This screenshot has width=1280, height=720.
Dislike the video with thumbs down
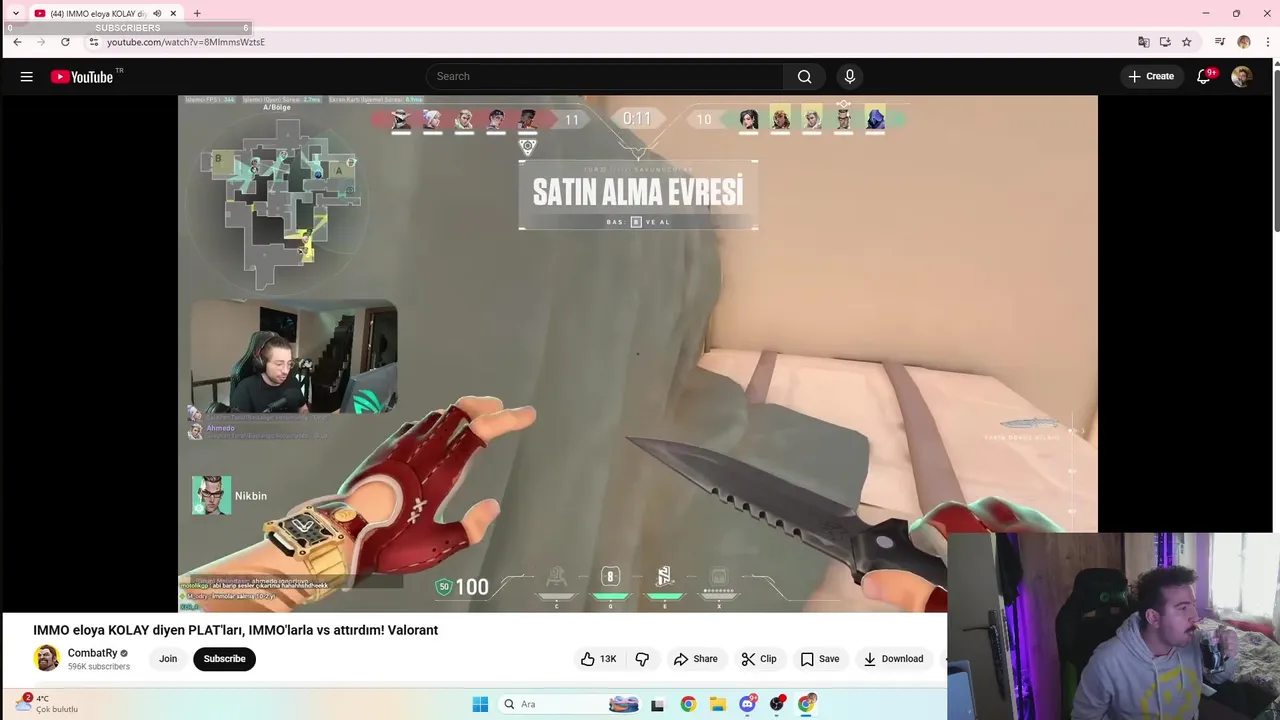point(642,659)
